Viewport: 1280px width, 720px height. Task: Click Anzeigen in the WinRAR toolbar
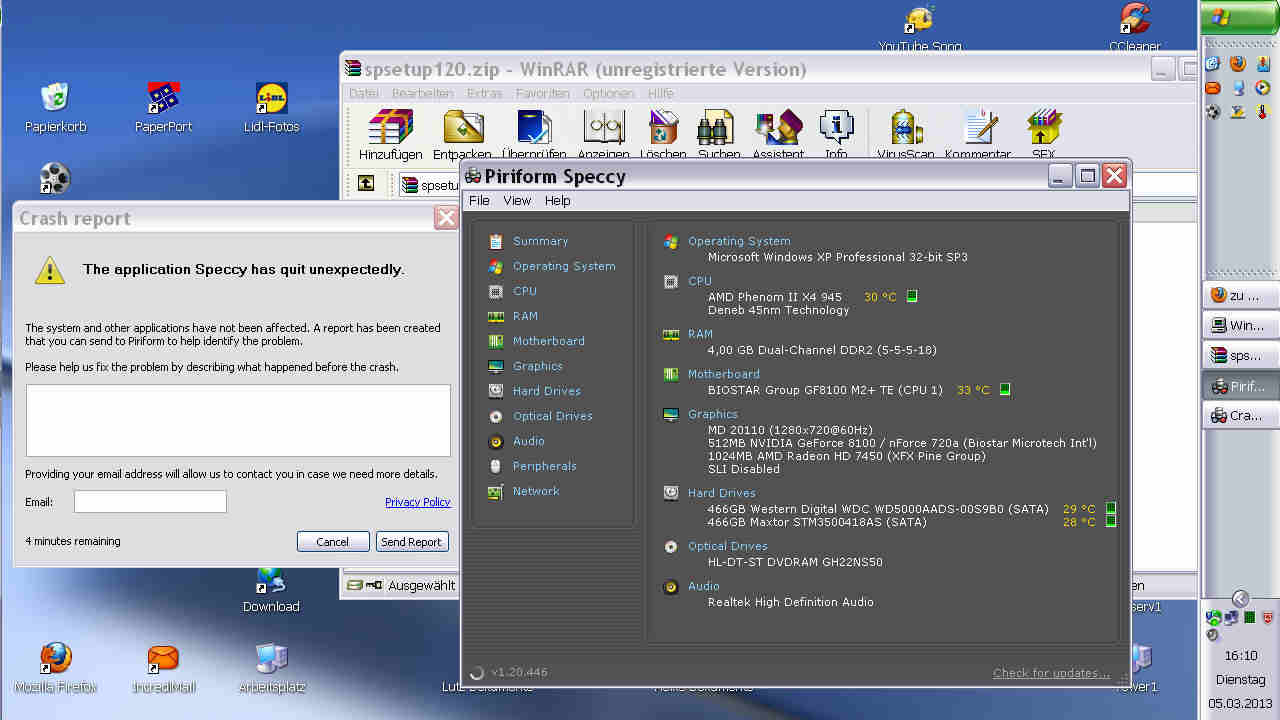coord(603,135)
